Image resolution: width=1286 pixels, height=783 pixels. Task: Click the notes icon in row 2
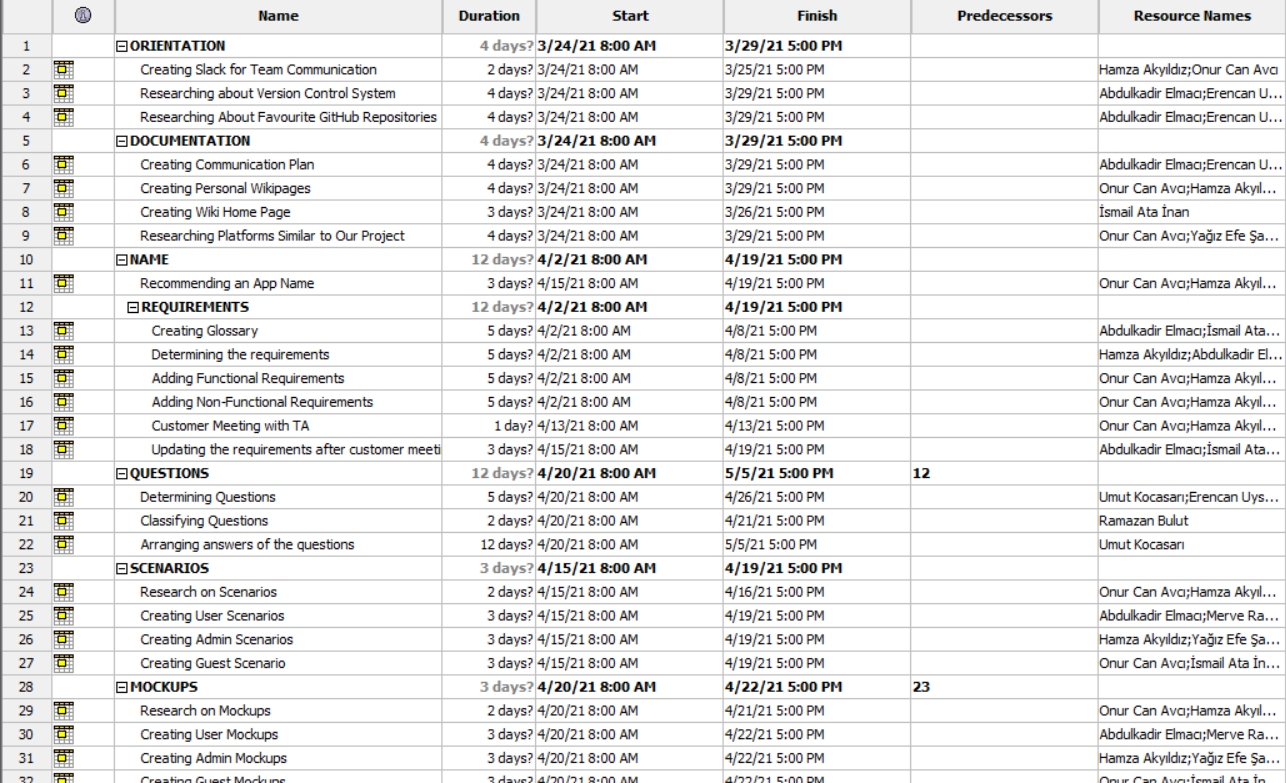pyautogui.click(x=63, y=70)
